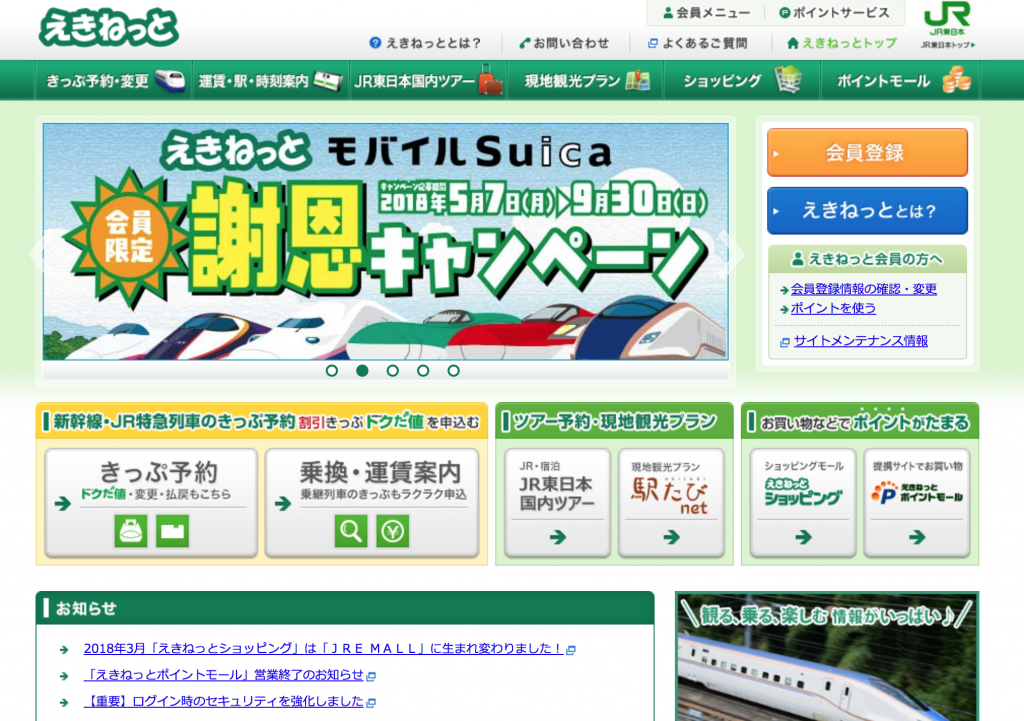
Task: Open ポイントモール menu
Action: (x=901, y=80)
